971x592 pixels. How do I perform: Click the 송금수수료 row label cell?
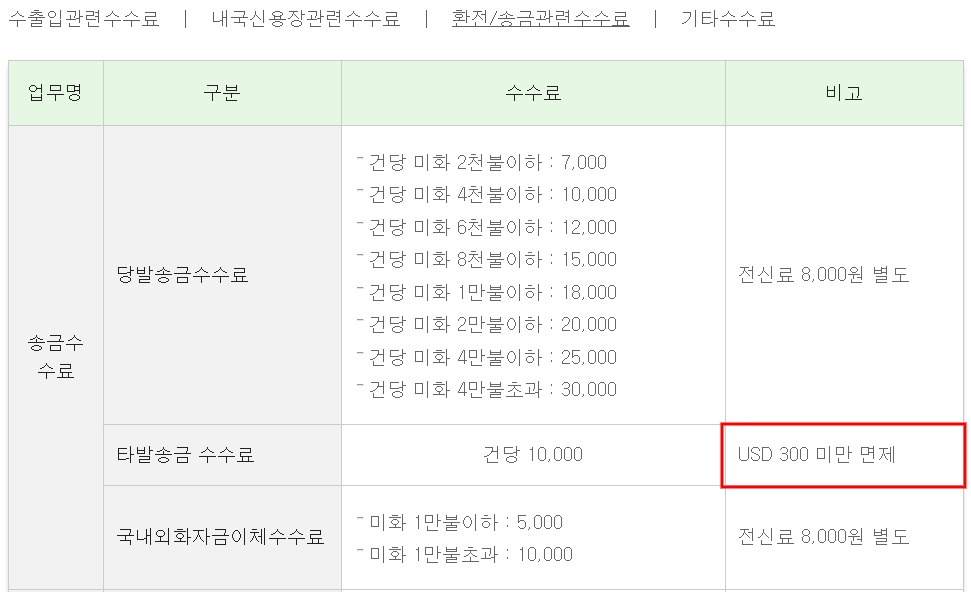[x=56, y=357]
